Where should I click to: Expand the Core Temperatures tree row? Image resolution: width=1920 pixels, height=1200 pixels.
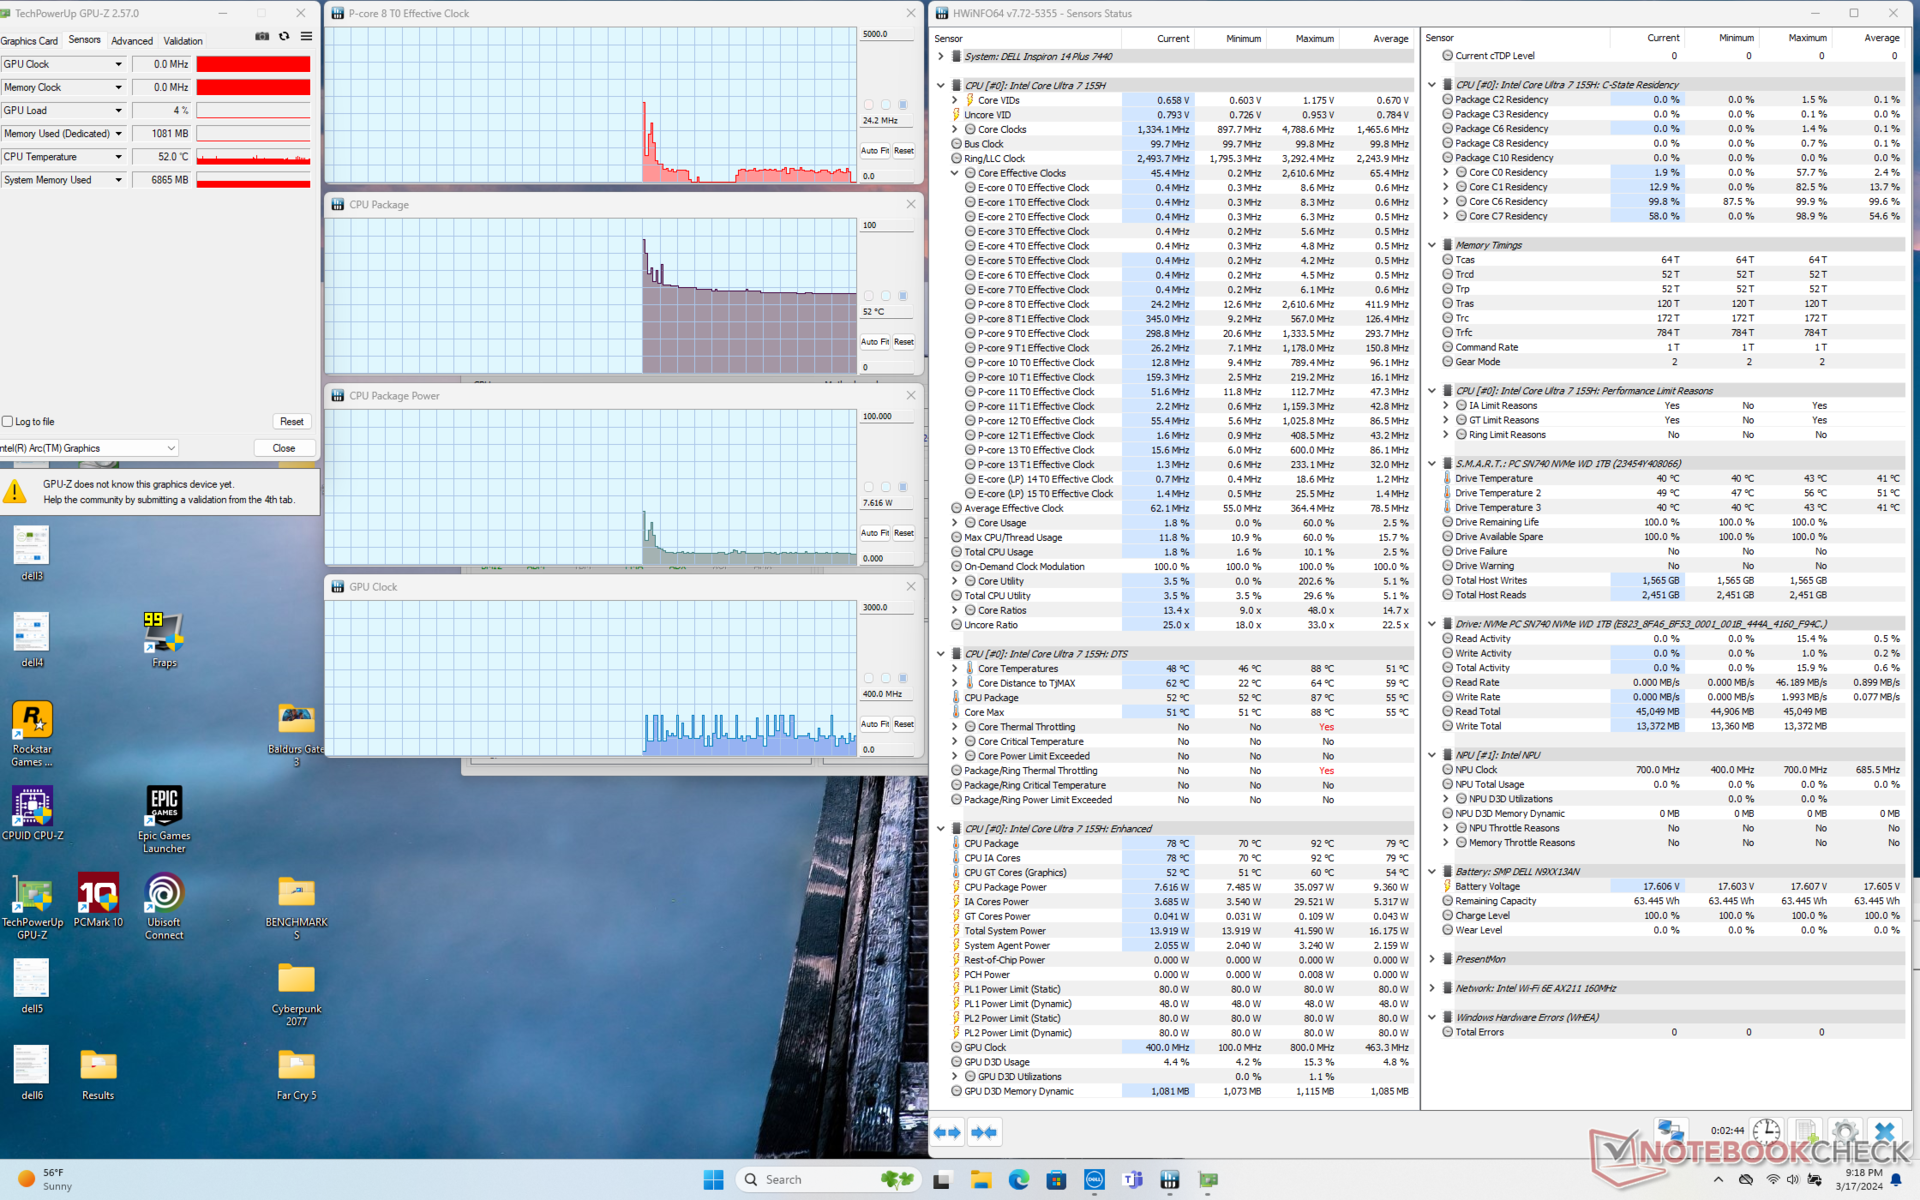(954, 669)
